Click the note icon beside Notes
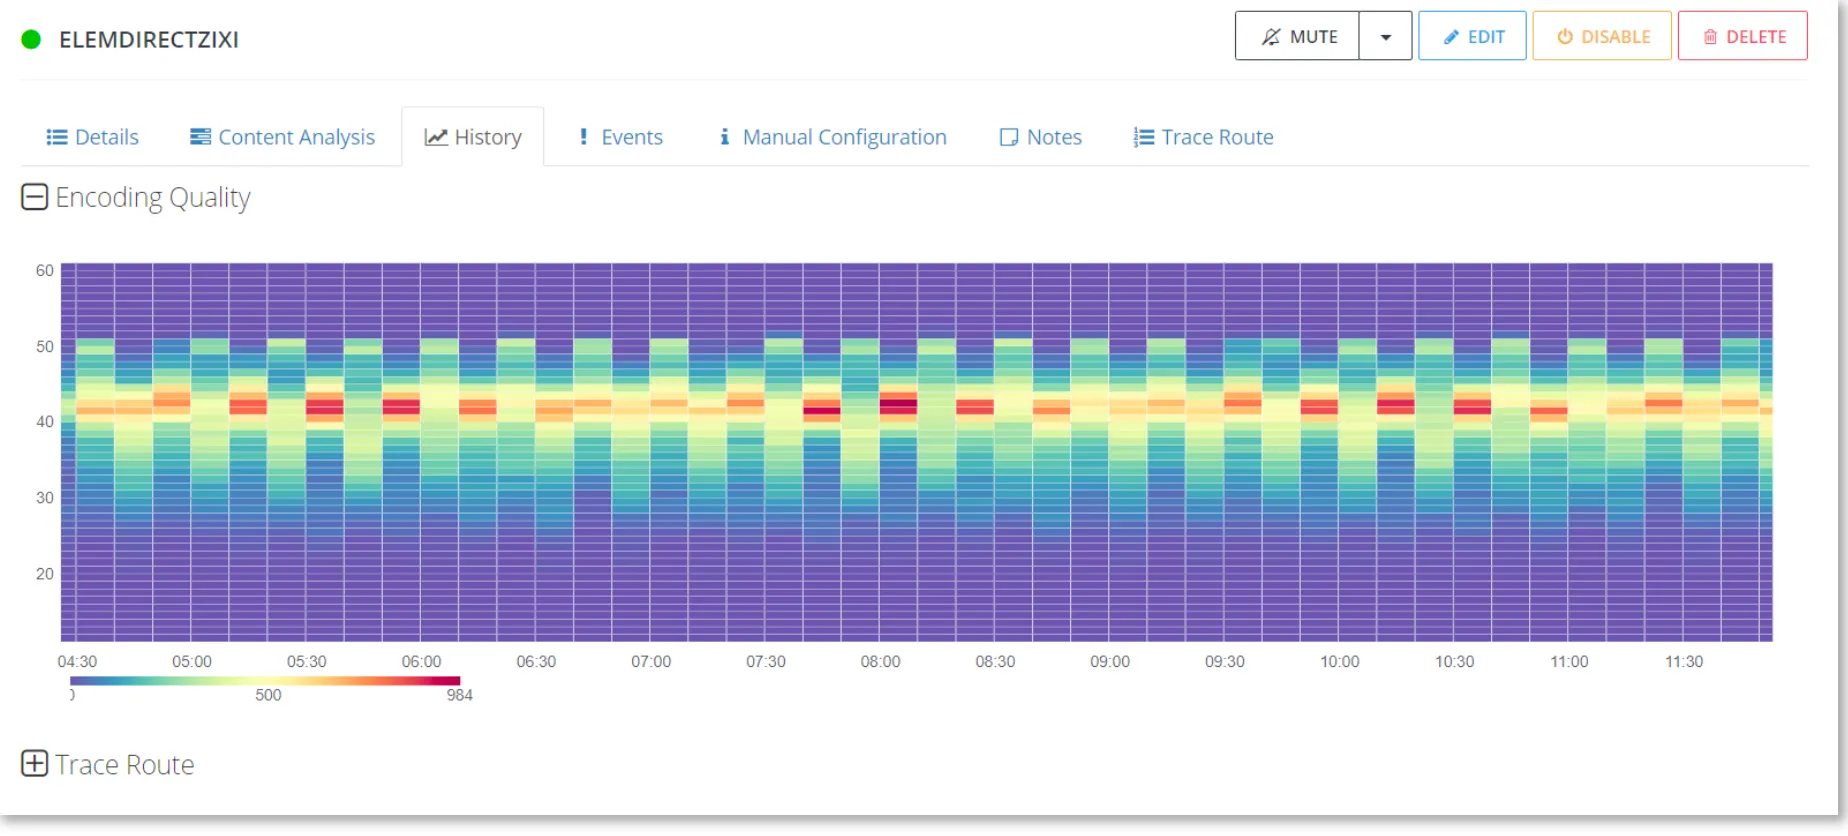The height and width of the screenshot is (836, 1848). (x=1009, y=137)
